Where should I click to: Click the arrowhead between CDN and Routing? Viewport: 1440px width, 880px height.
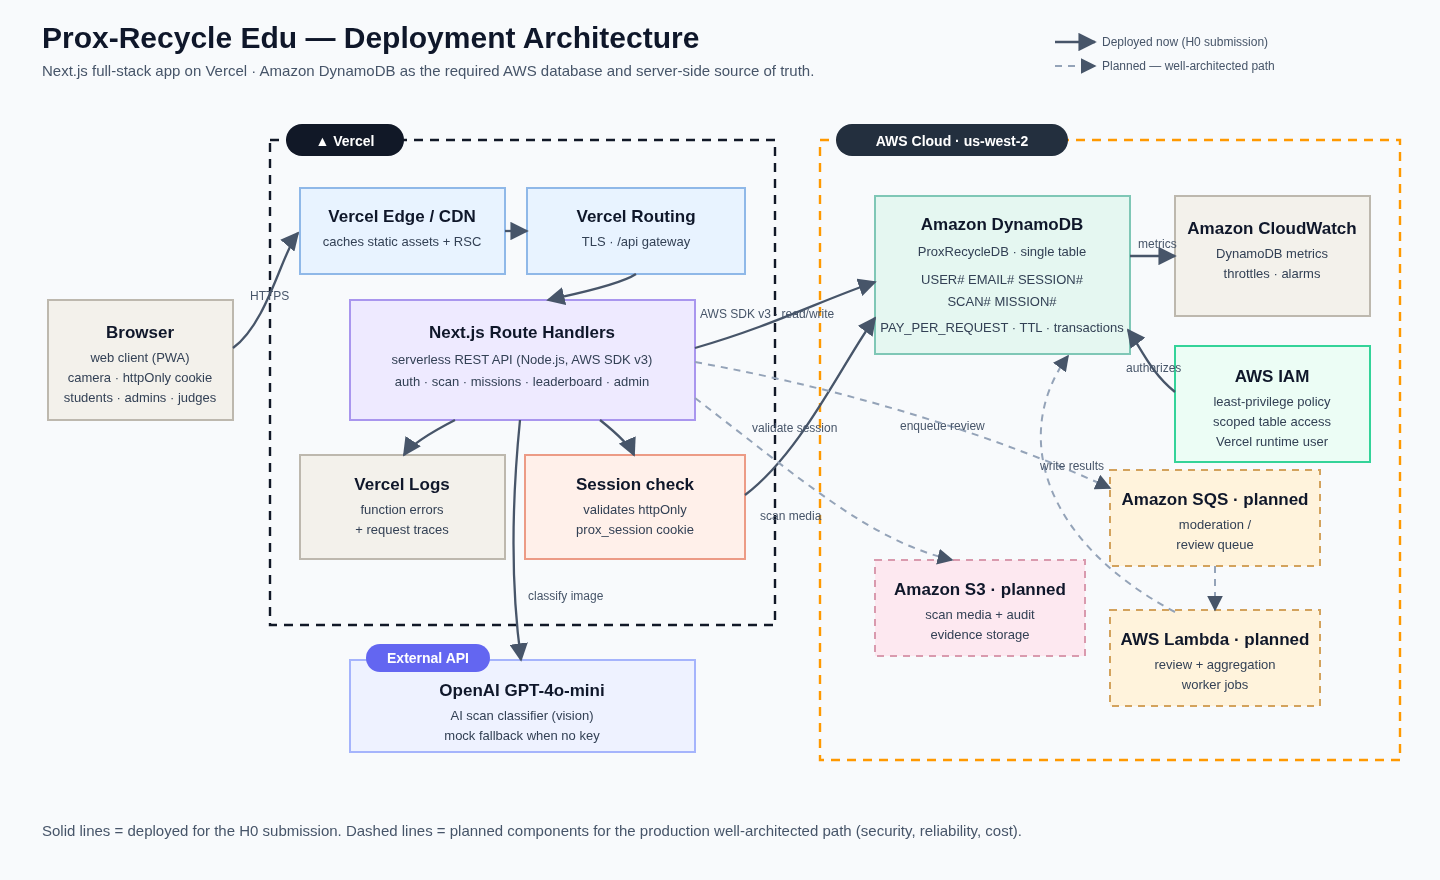[519, 231]
